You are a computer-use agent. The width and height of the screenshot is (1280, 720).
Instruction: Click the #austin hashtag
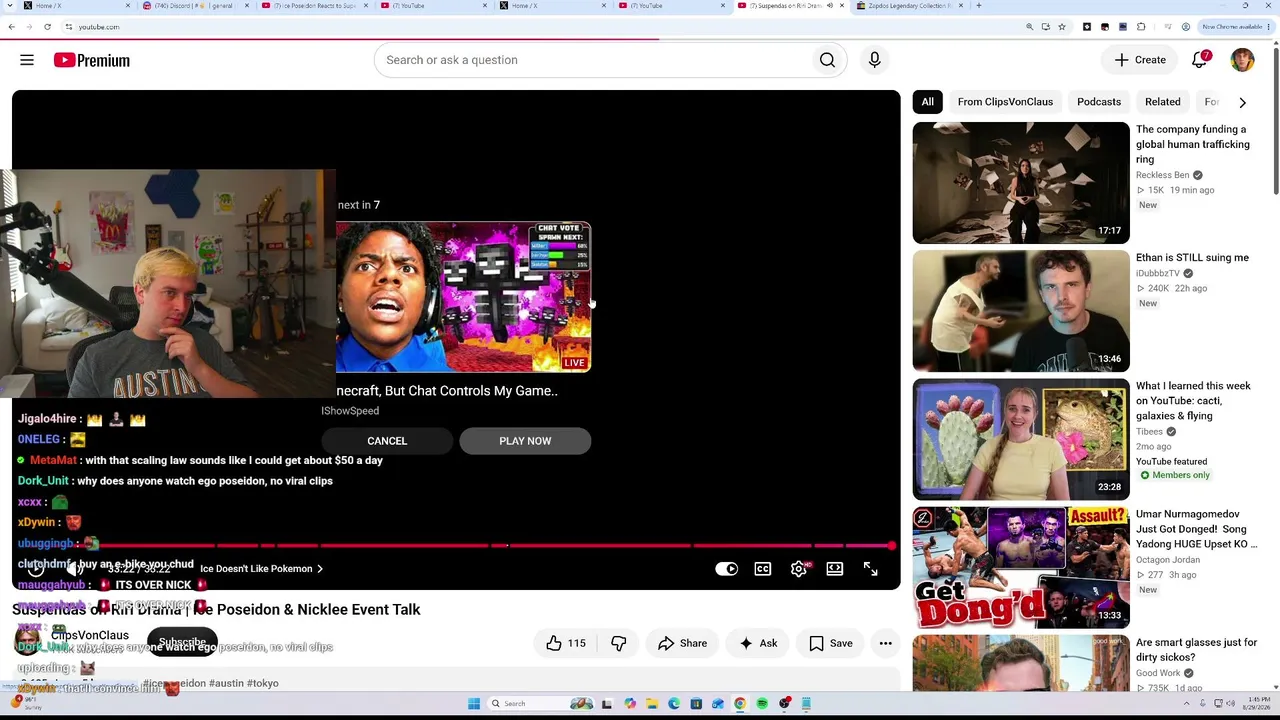pyautogui.click(x=227, y=683)
